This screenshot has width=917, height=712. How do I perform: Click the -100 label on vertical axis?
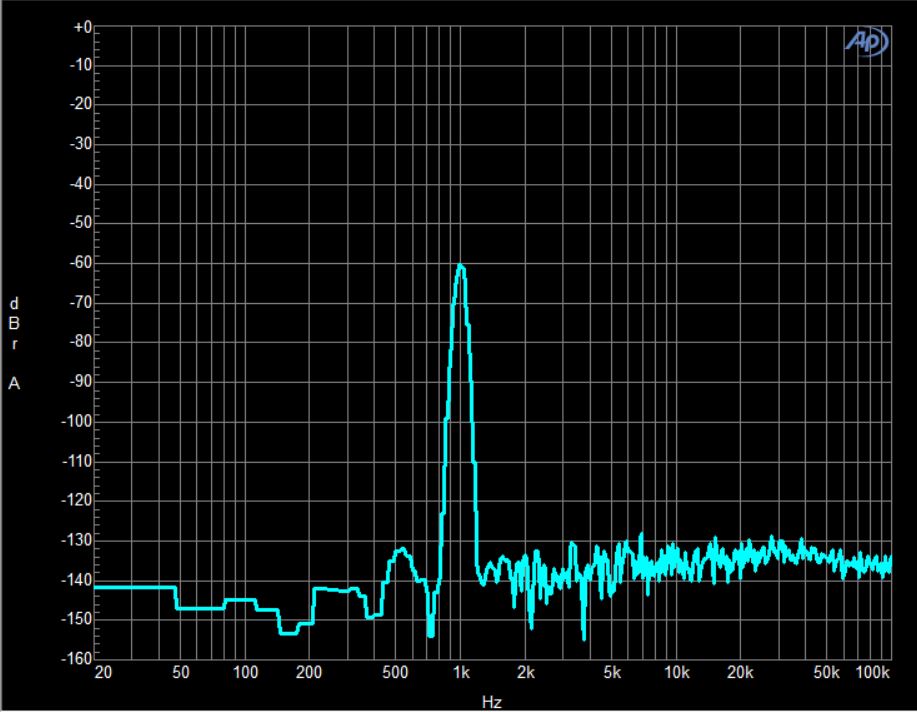(77, 421)
